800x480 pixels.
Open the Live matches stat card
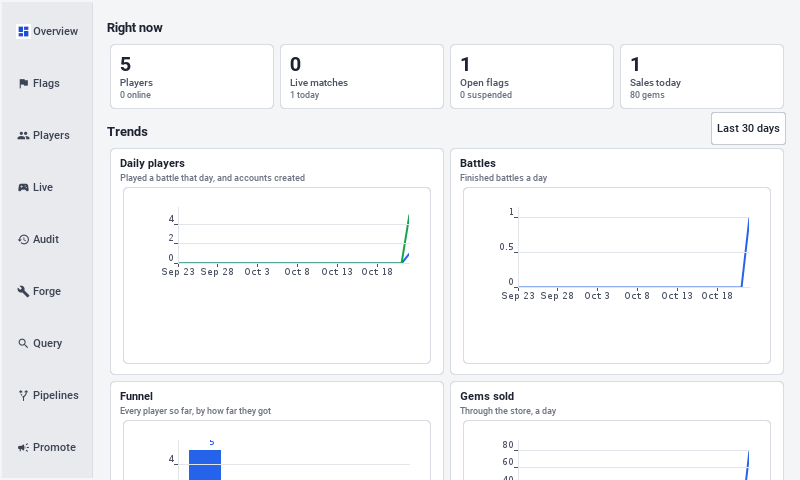pos(362,77)
